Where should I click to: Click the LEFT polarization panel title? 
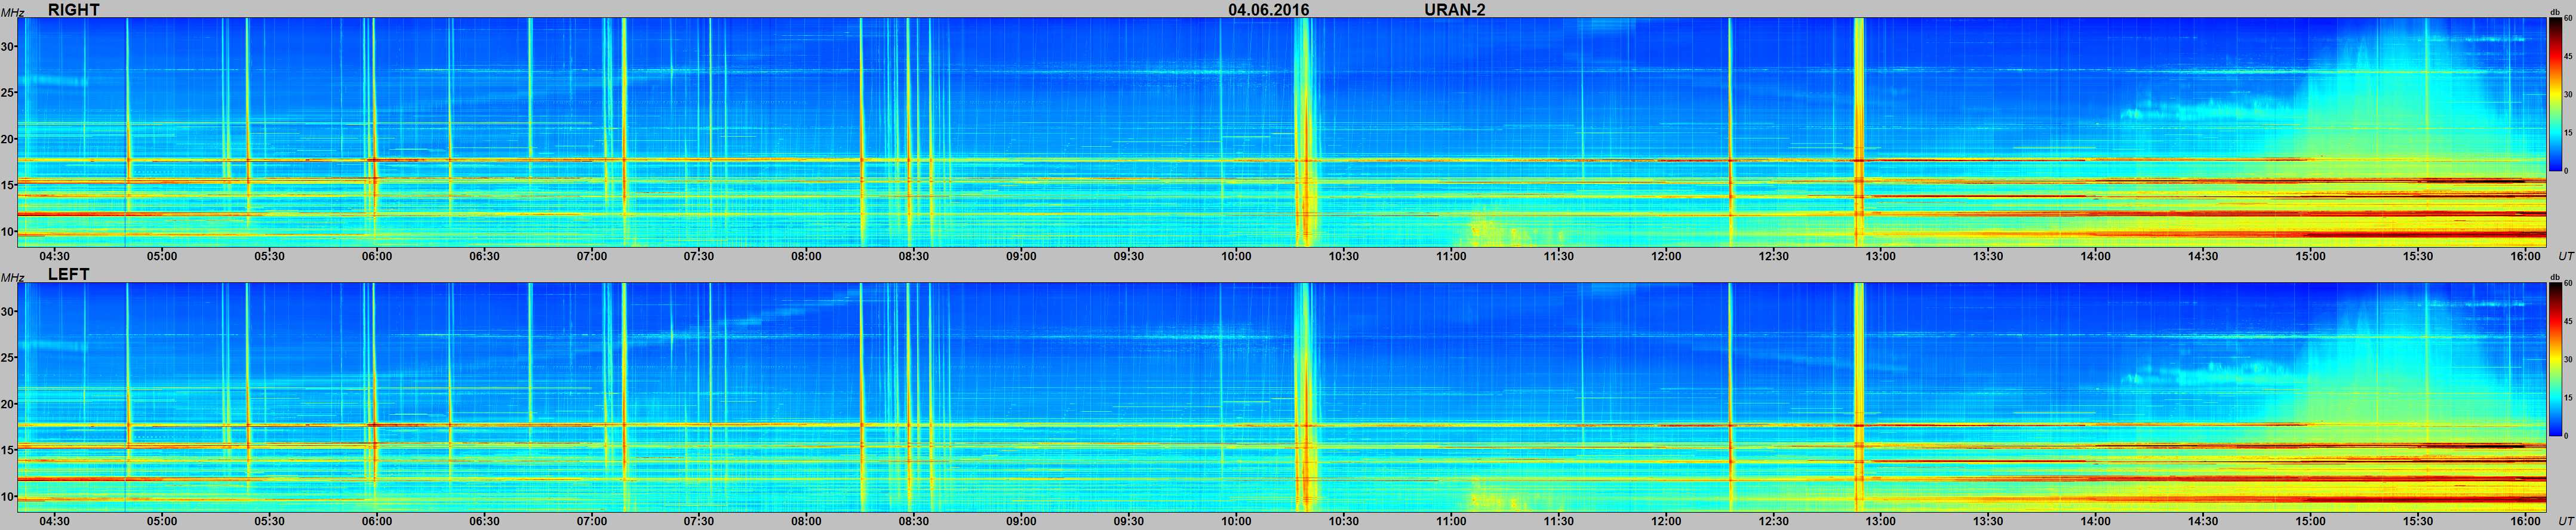pyautogui.click(x=69, y=274)
